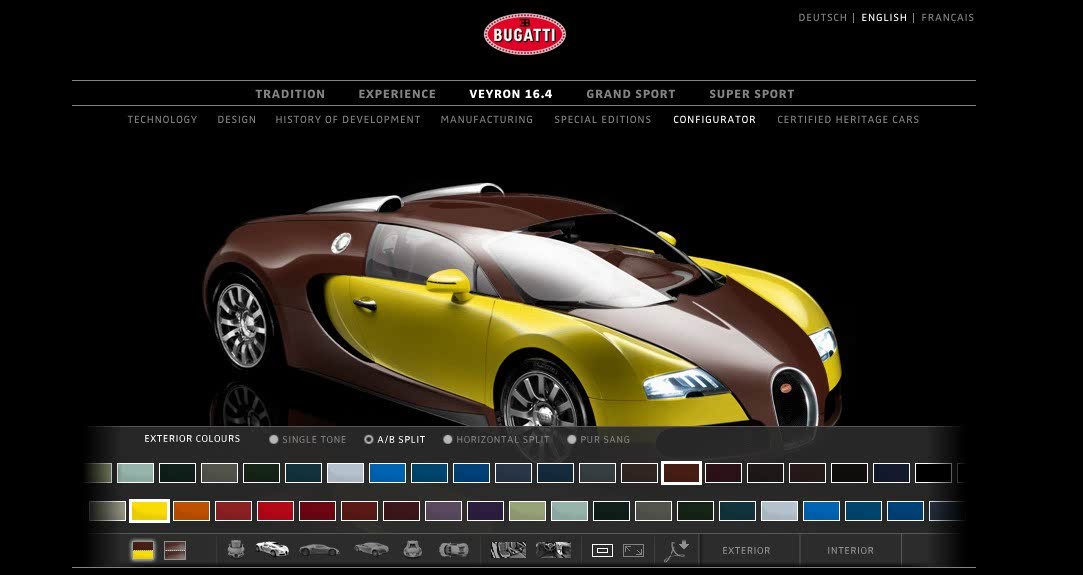Choose the Single Tone option

[x=308, y=439]
